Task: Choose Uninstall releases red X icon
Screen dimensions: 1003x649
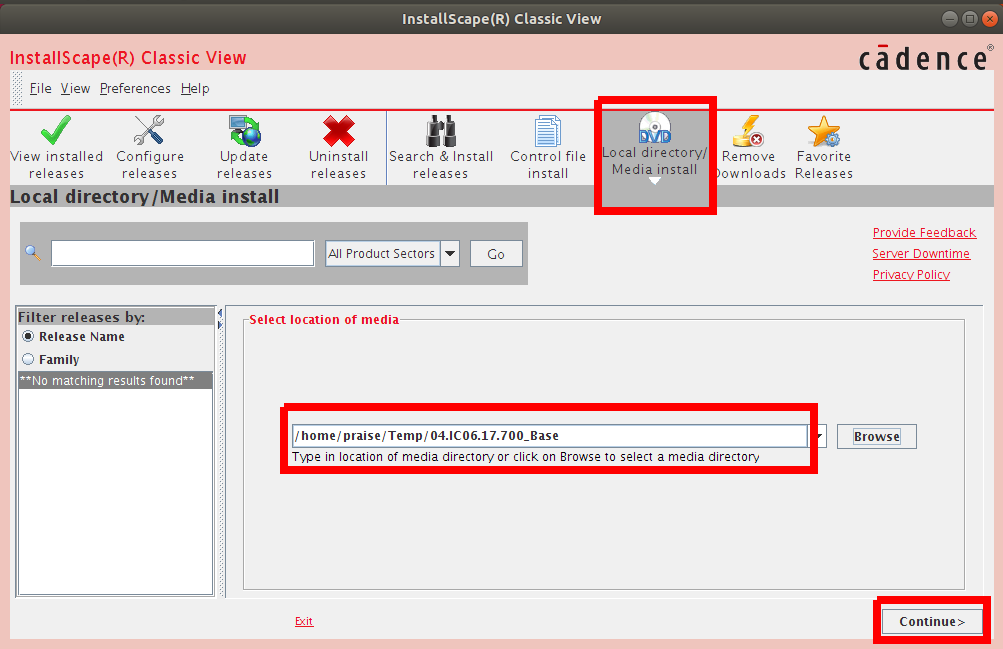Action: click(338, 131)
